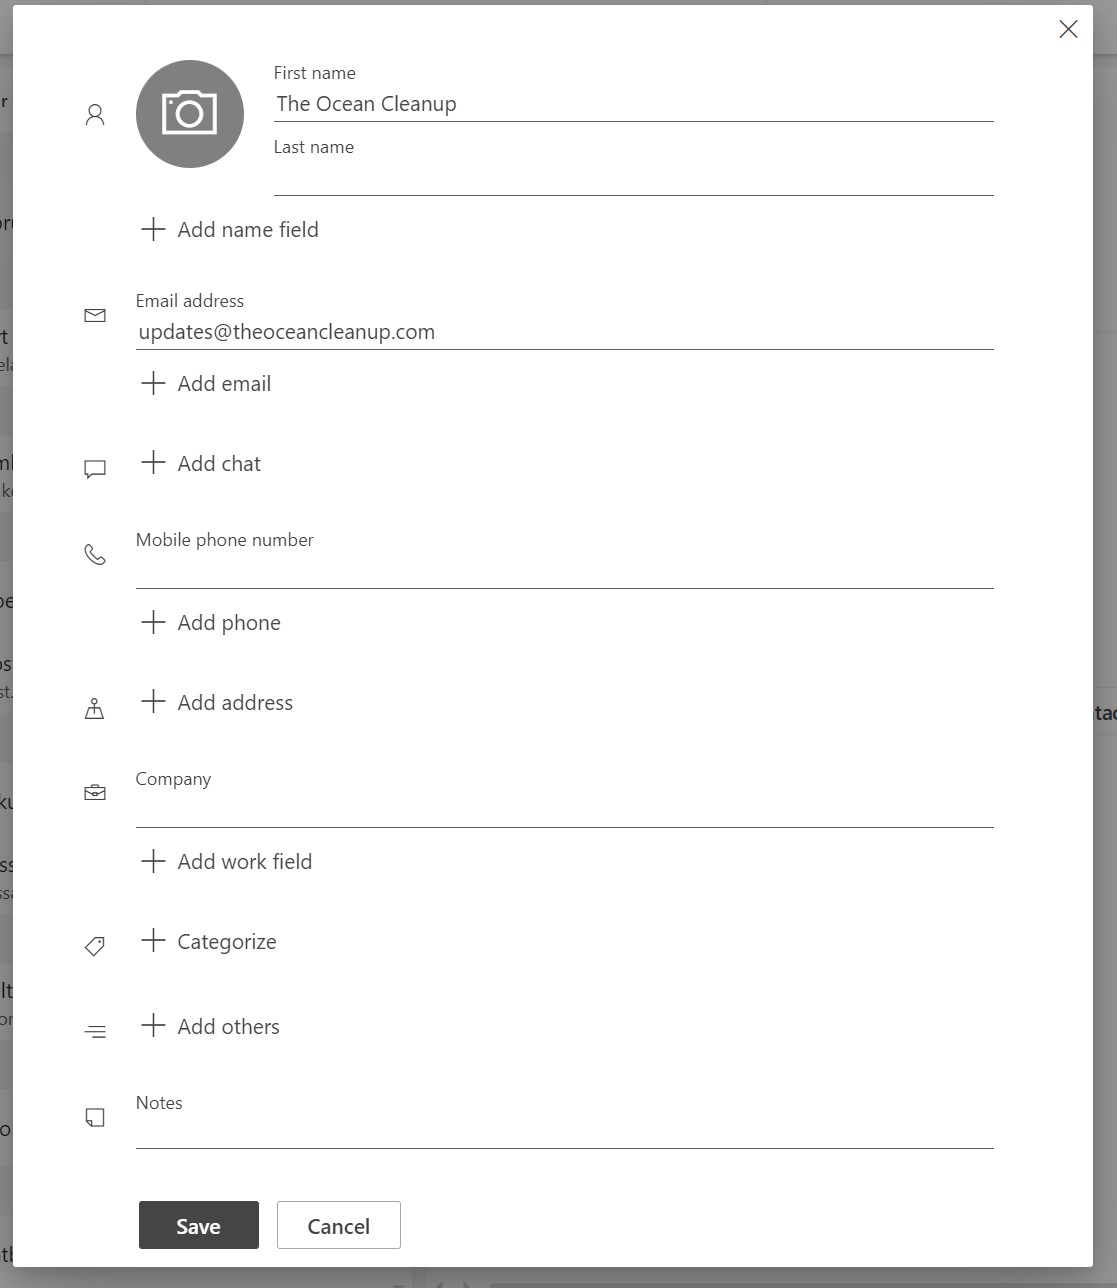Click the plus icon beside Add name field
The height and width of the screenshot is (1288, 1117).
point(153,229)
